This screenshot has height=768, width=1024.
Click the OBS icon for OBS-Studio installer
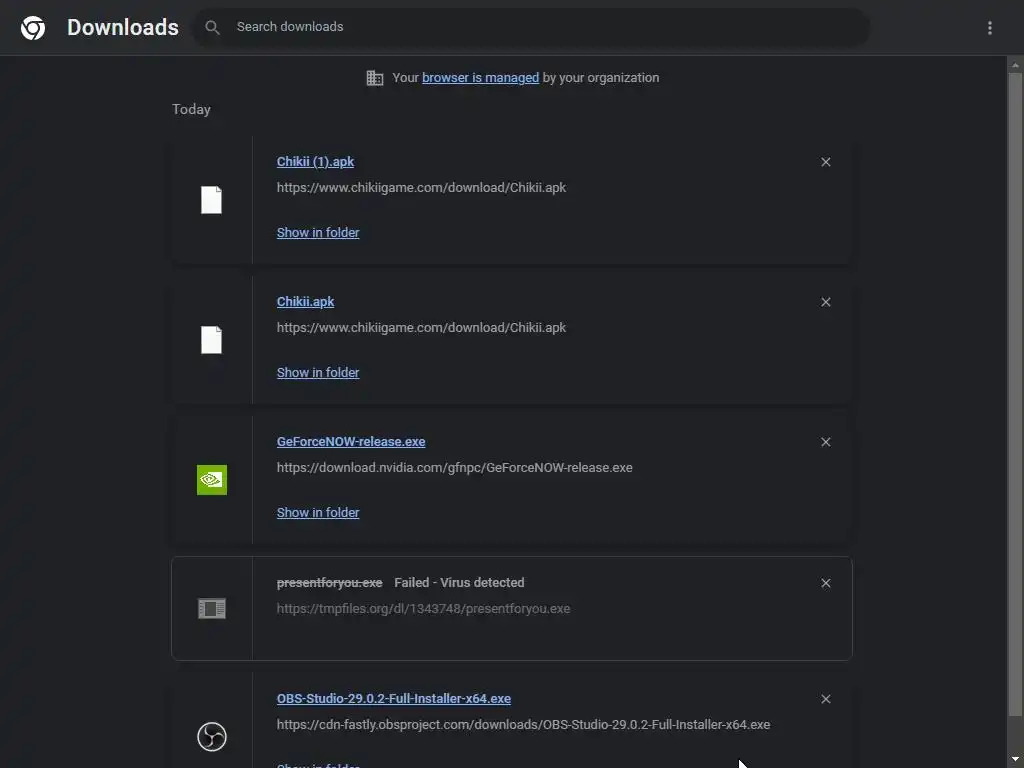tap(212, 737)
